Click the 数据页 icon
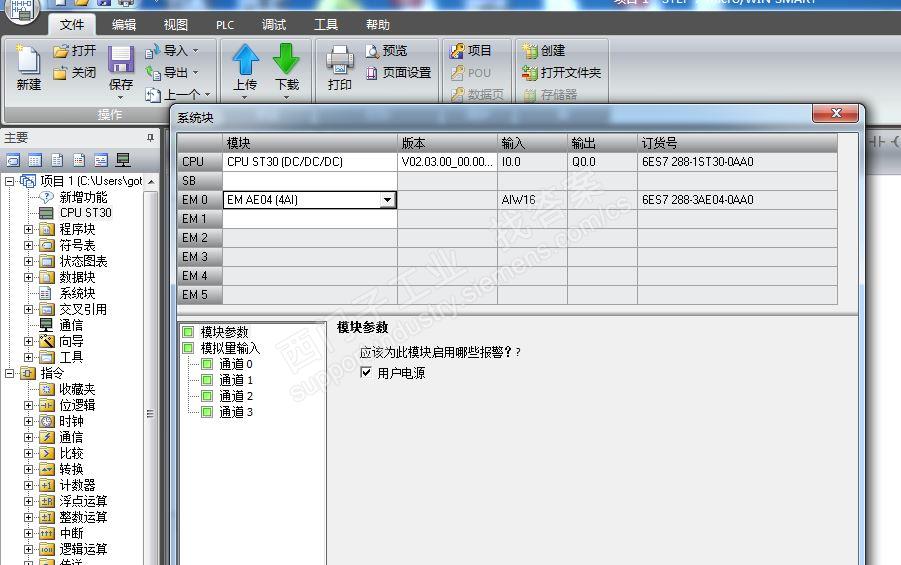Viewport: 901px width, 565px height. point(457,95)
